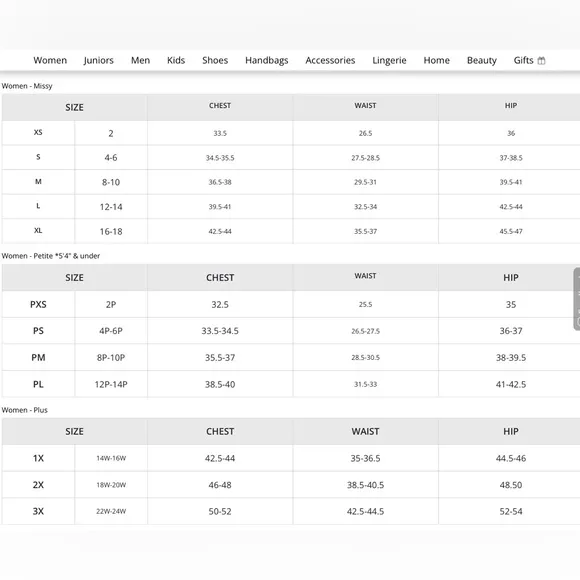Open the Shoes category

tap(215, 60)
